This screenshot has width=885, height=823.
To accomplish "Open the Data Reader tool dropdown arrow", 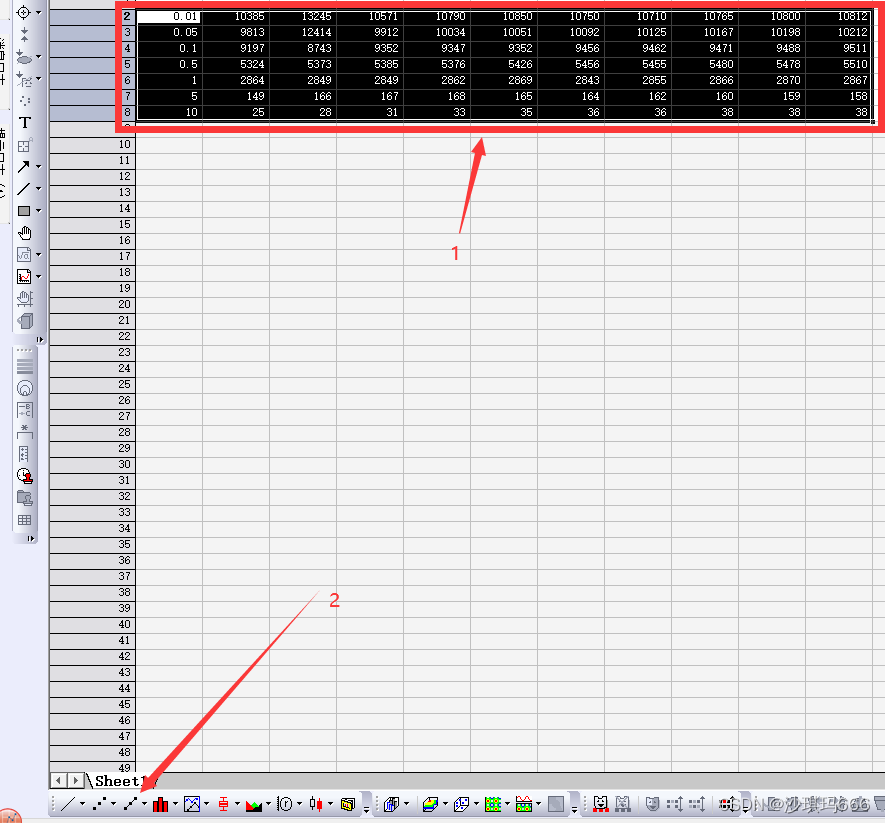I will (x=38, y=12).
